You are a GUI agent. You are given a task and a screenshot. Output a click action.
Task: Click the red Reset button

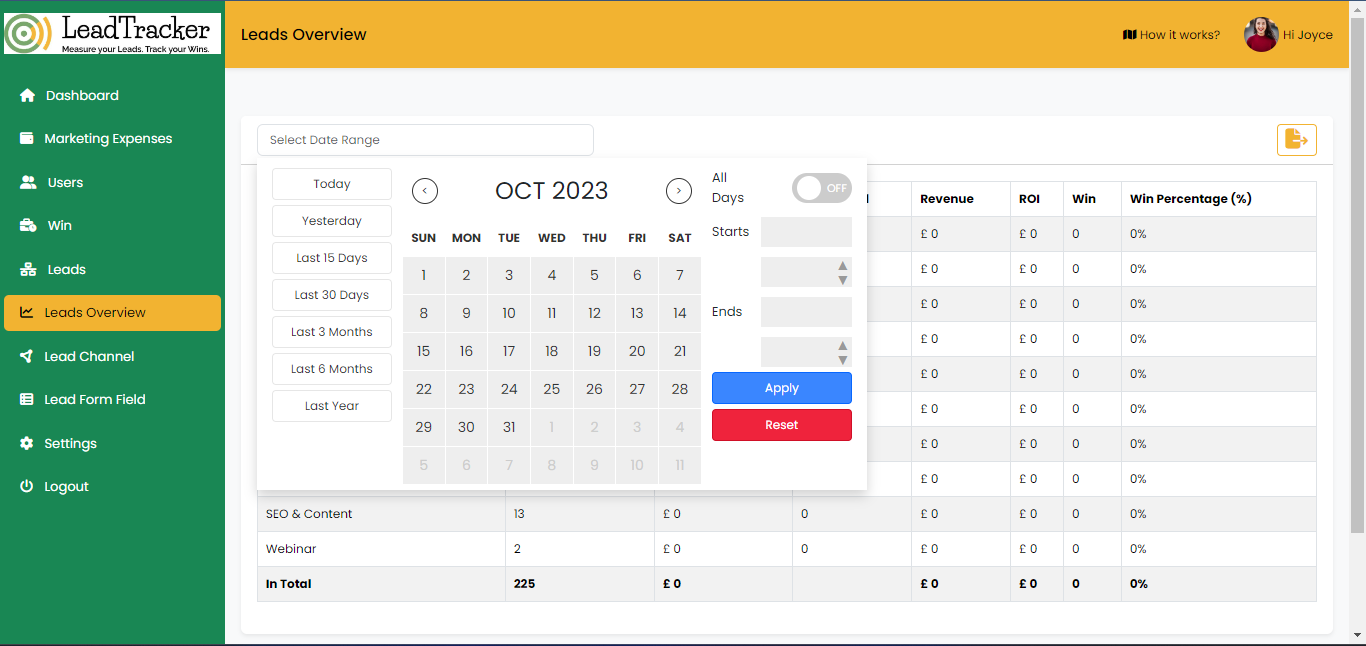782,425
